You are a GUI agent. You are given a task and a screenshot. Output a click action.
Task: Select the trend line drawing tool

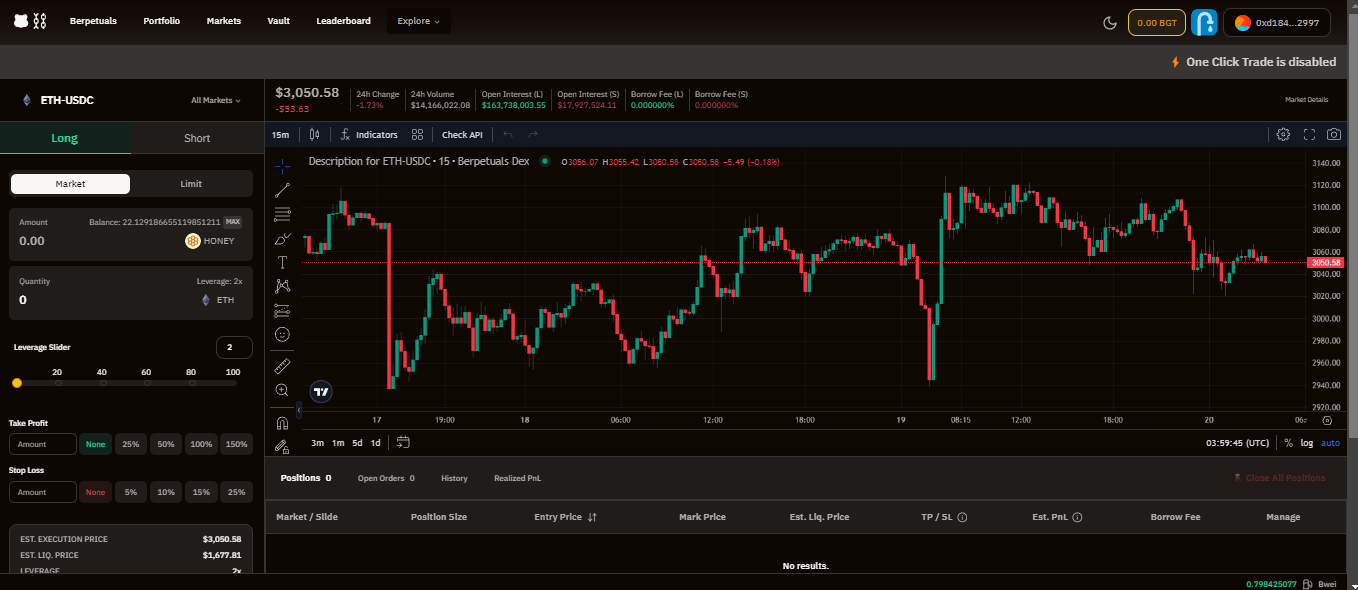pyautogui.click(x=282, y=190)
